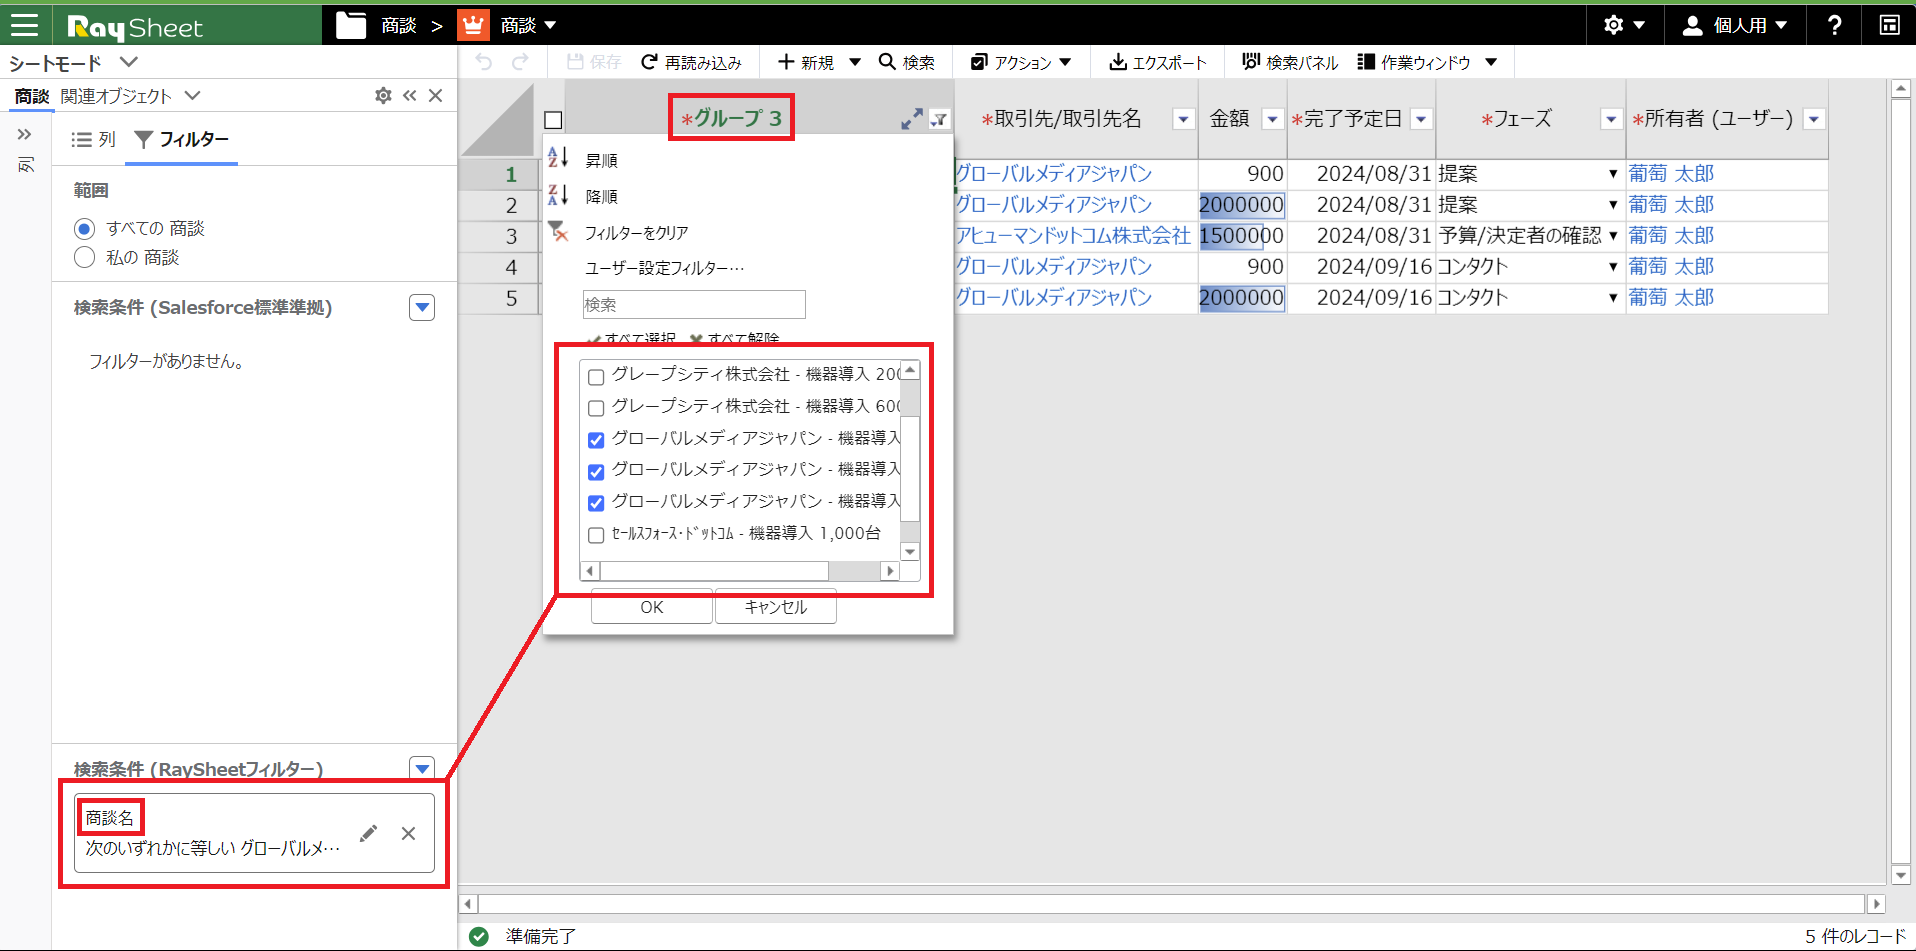Close the side panel with X

(x=435, y=95)
